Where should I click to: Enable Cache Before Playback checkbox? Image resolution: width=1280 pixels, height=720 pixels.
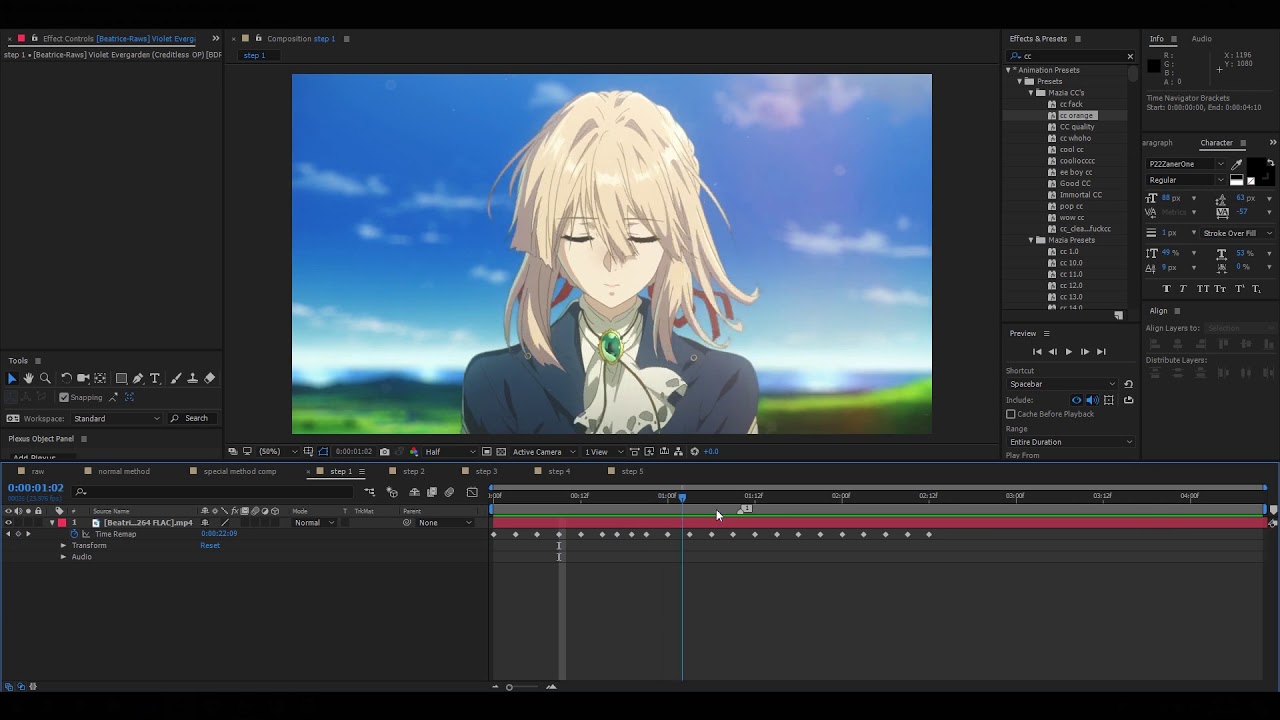coord(1010,414)
